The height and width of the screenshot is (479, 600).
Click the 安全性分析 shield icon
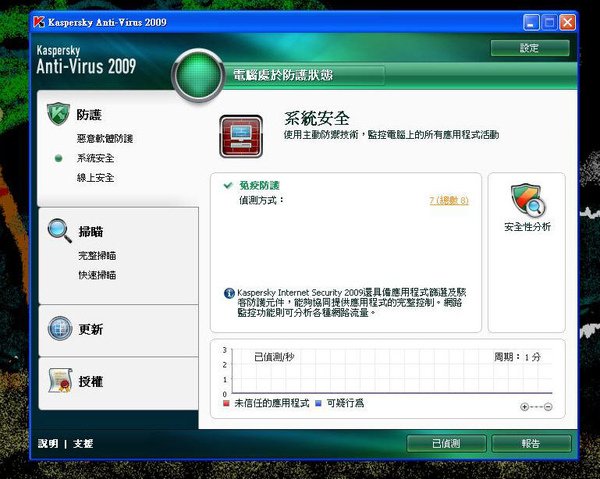coord(528,200)
